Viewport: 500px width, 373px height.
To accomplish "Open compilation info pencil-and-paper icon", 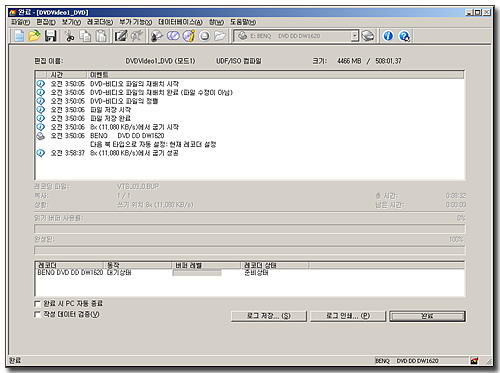I will [121, 36].
